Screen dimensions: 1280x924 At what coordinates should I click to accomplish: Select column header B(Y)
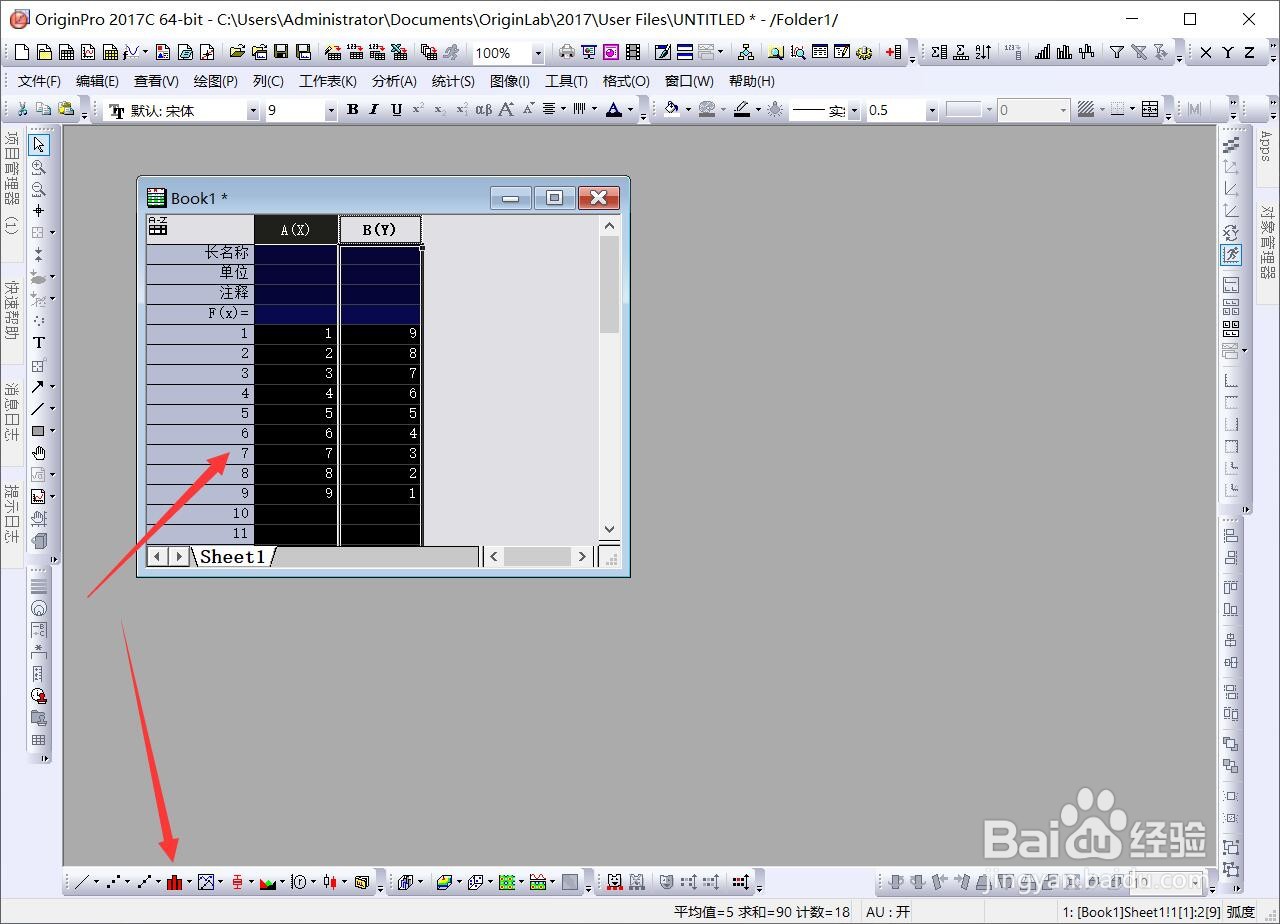click(x=380, y=230)
